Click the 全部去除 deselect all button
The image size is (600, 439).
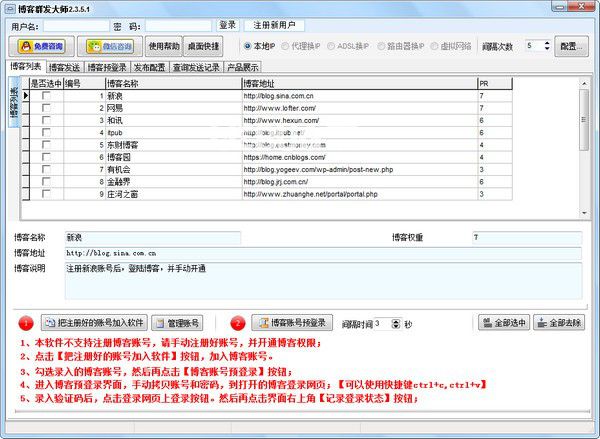click(x=559, y=323)
